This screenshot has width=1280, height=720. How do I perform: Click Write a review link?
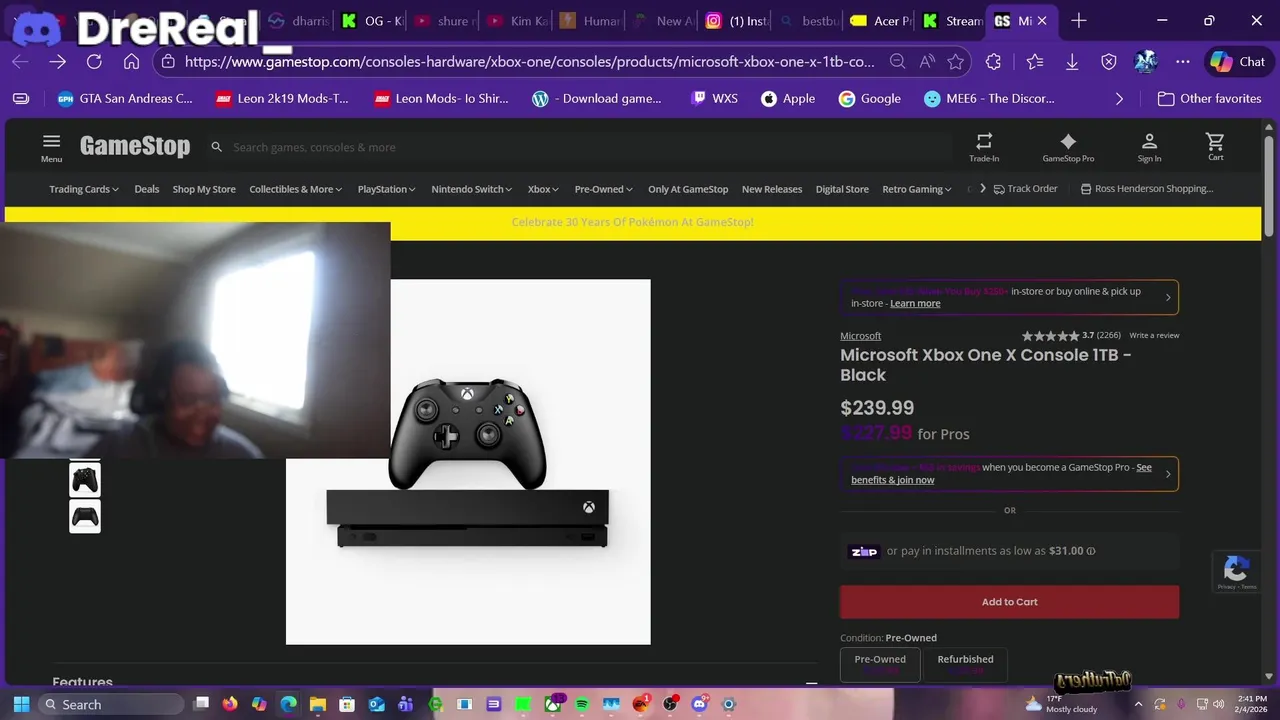point(1154,335)
